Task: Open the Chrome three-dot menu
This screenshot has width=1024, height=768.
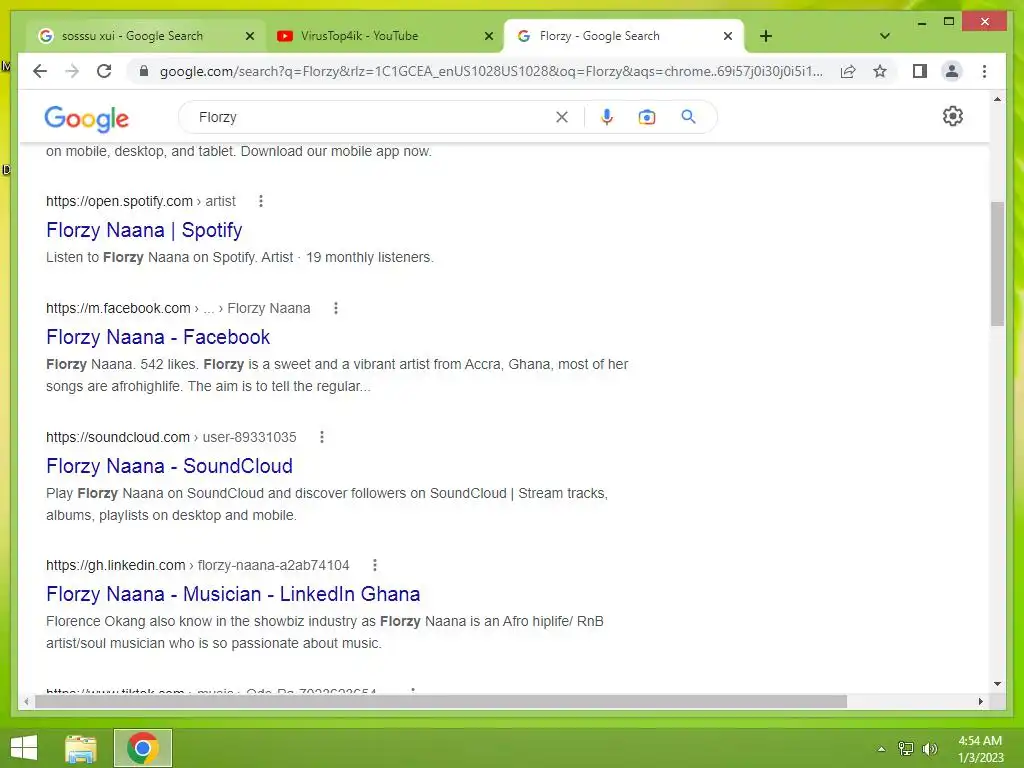Action: coord(984,71)
